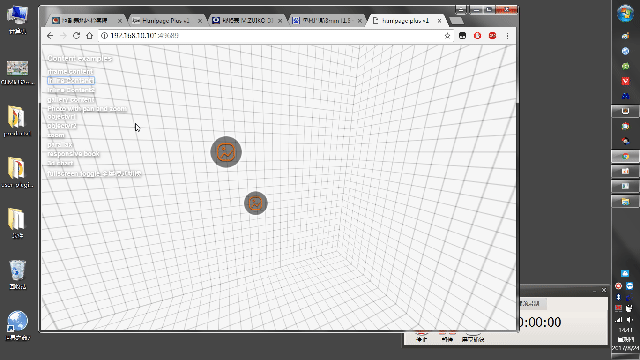Open the 'zoom' example link
640x360 pixels.
click(56, 135)
